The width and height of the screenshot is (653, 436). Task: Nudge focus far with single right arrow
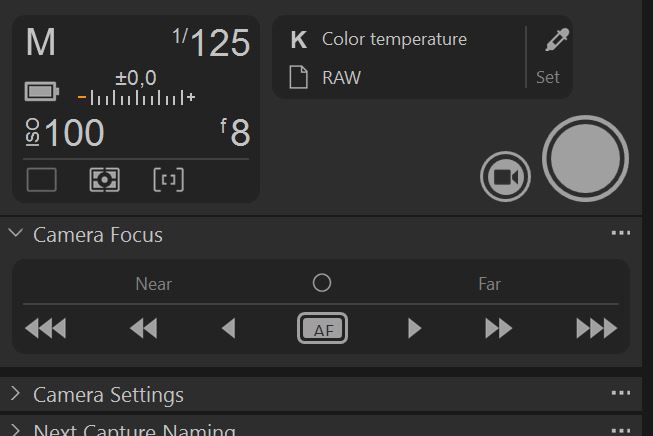414,328
